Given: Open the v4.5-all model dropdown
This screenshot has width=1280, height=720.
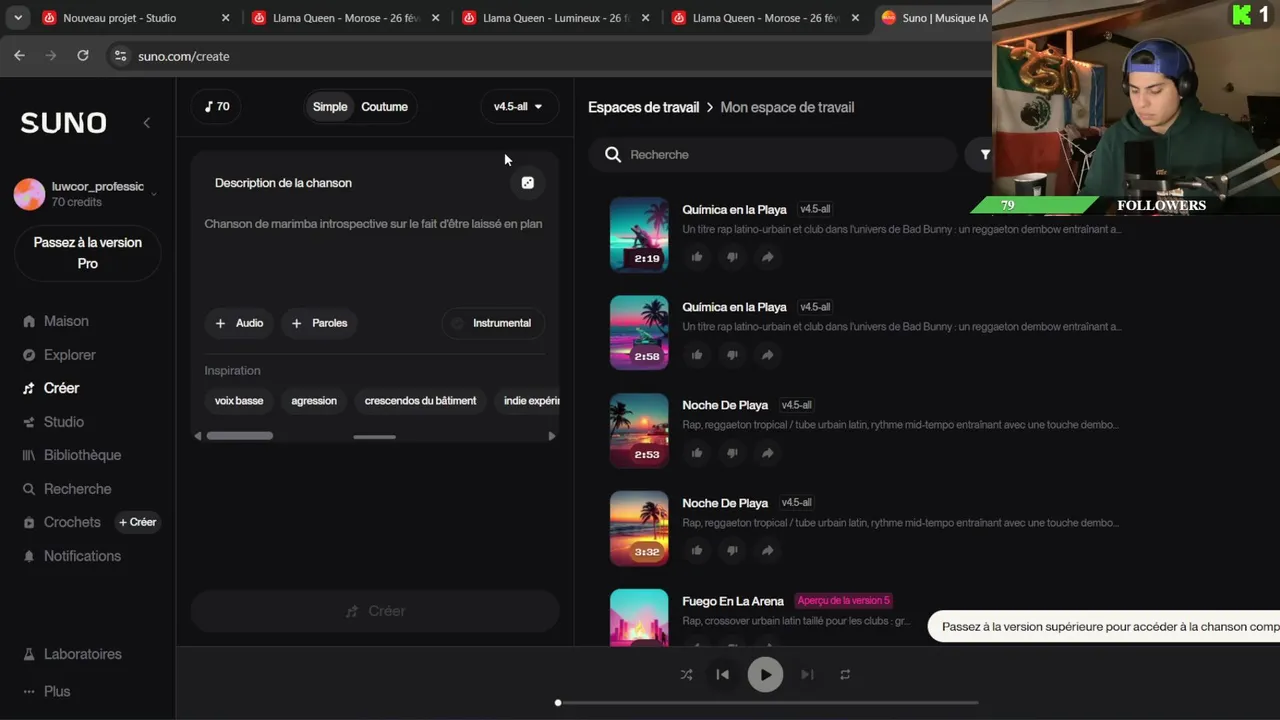Looking at the screenshot, I should 518,107.
